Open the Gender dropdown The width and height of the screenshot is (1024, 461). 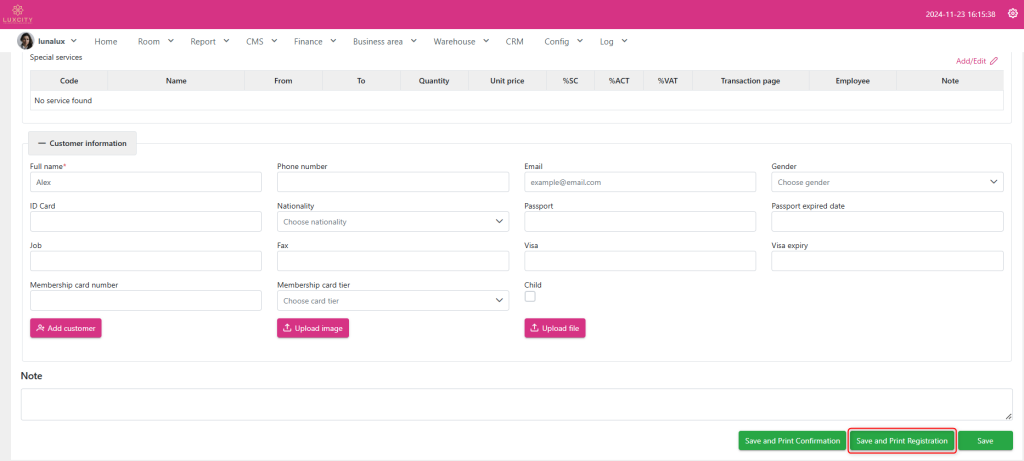887,182
